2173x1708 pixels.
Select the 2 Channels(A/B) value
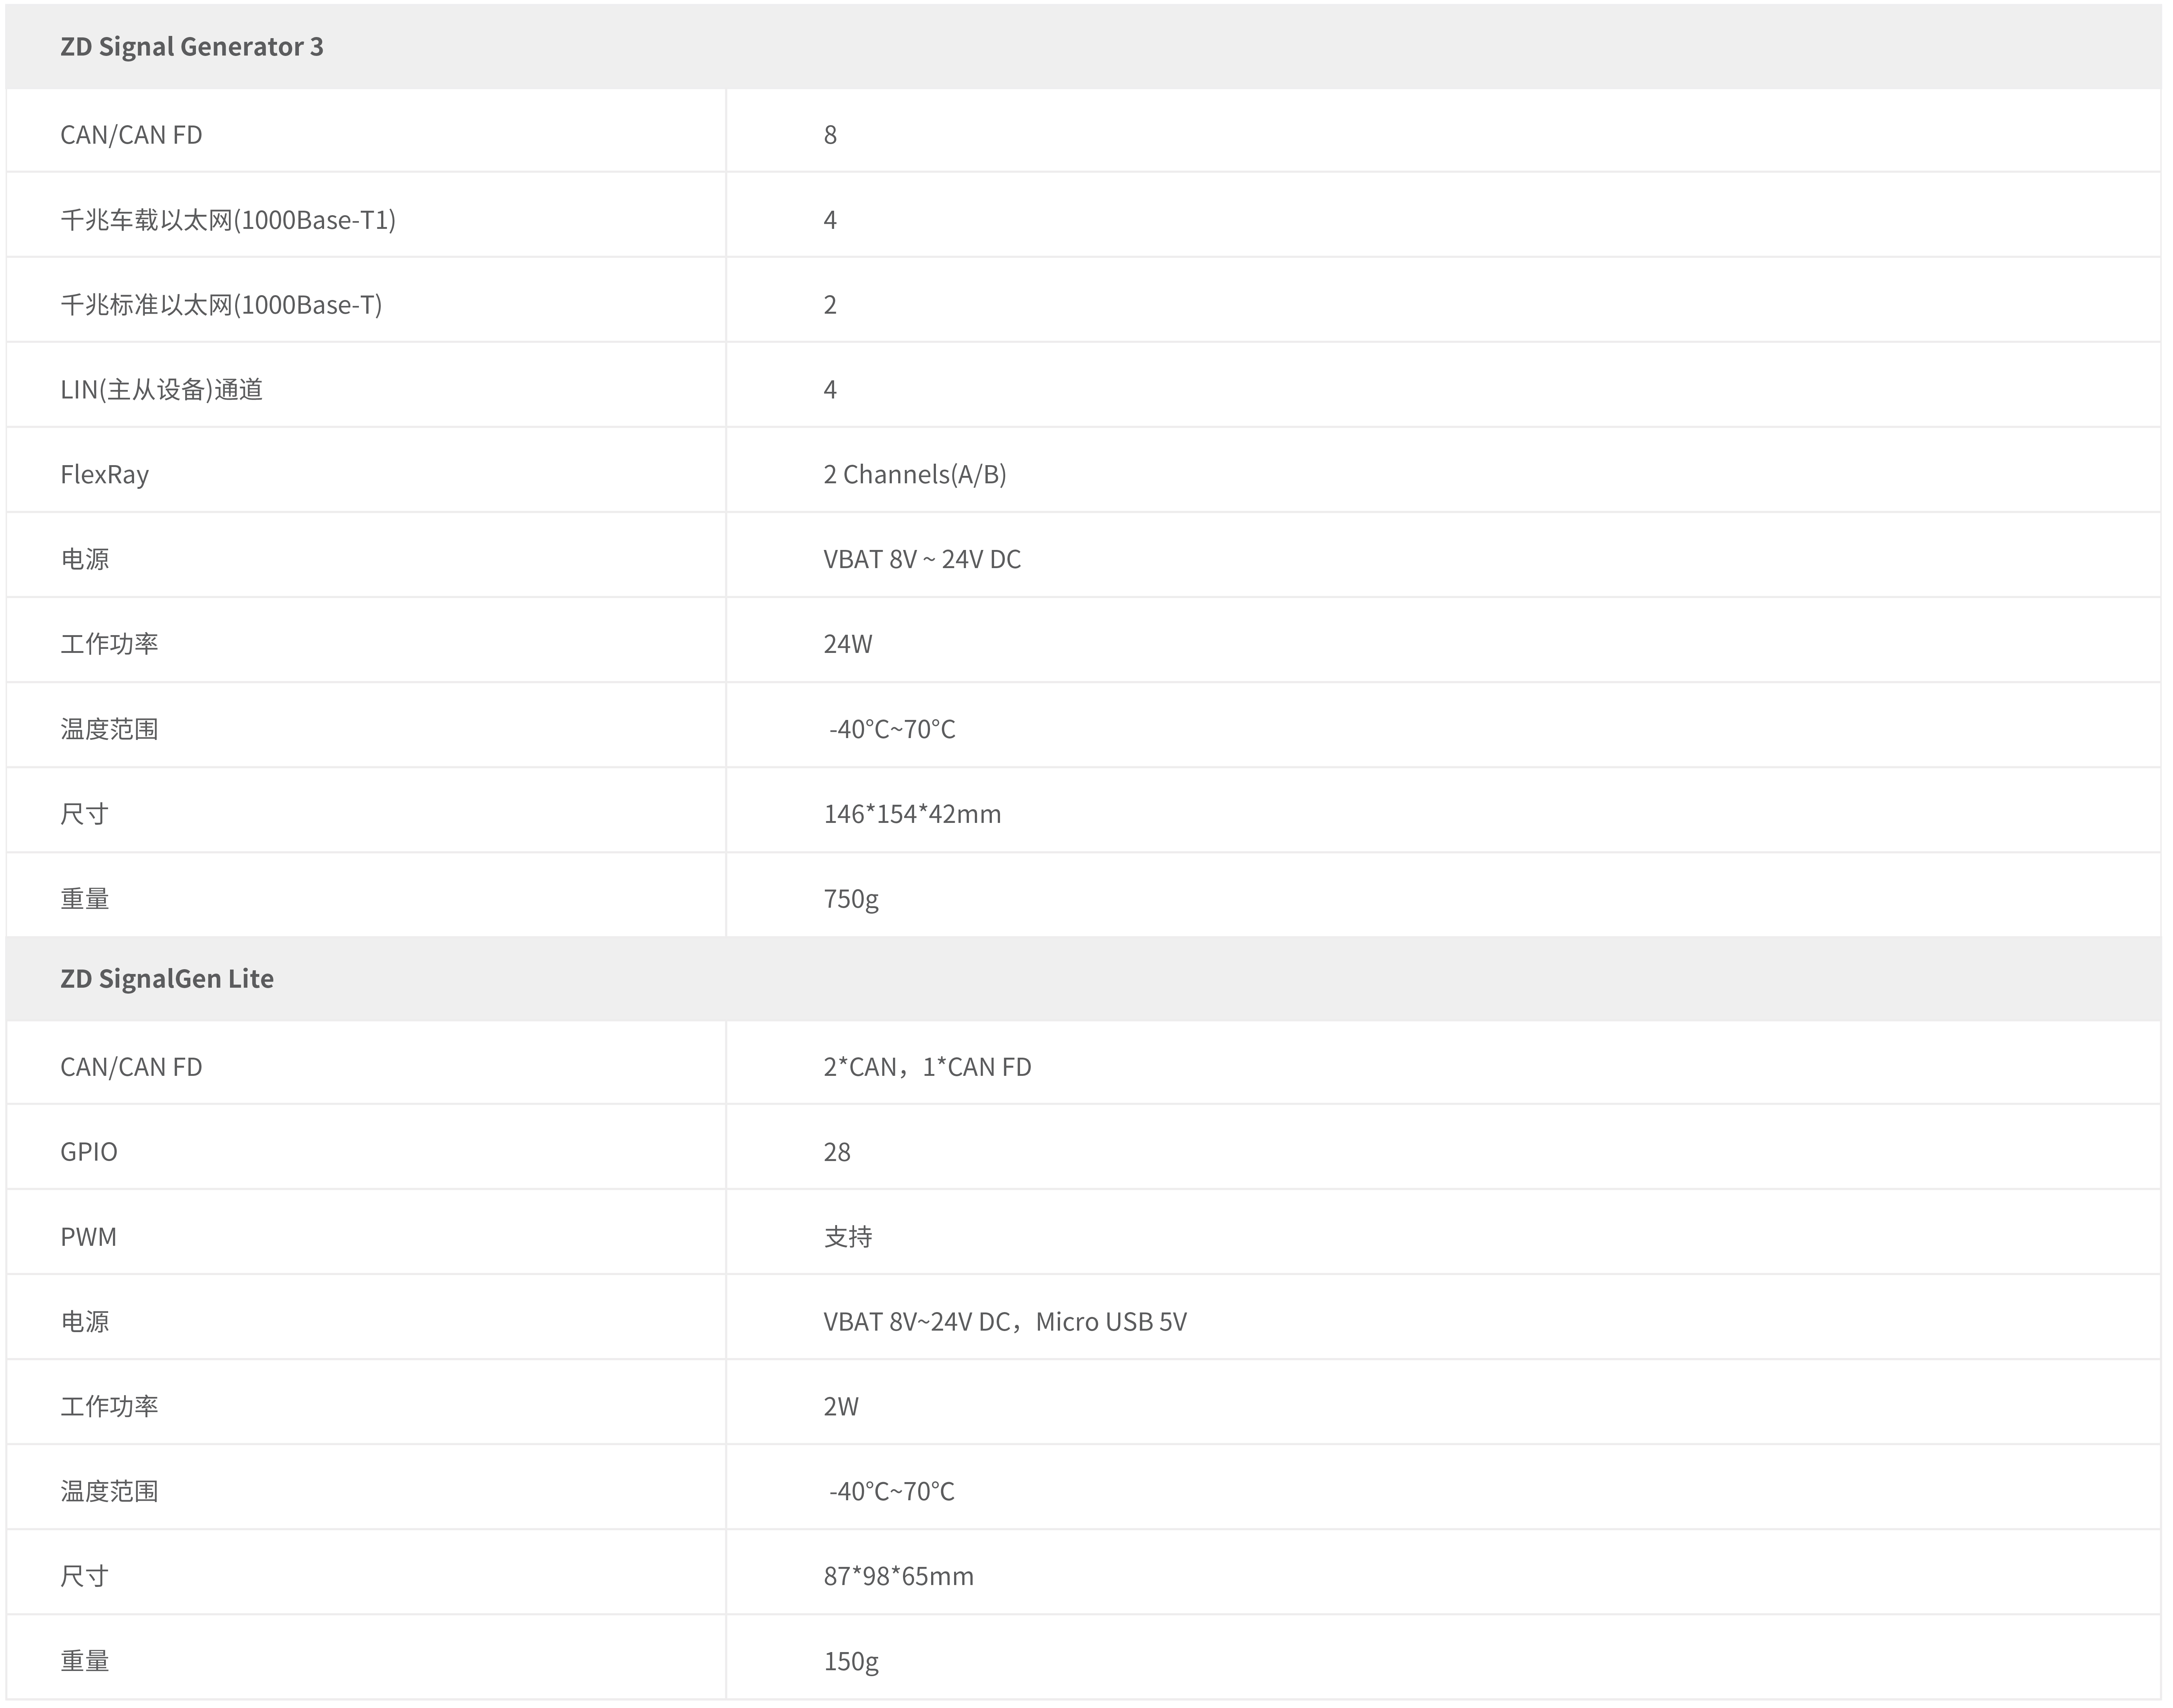[915, 475]
